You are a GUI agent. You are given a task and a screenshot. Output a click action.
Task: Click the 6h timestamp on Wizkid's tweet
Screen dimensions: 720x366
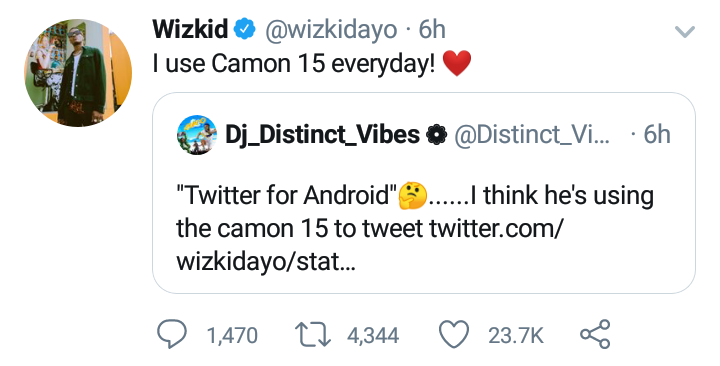point(432,30)
